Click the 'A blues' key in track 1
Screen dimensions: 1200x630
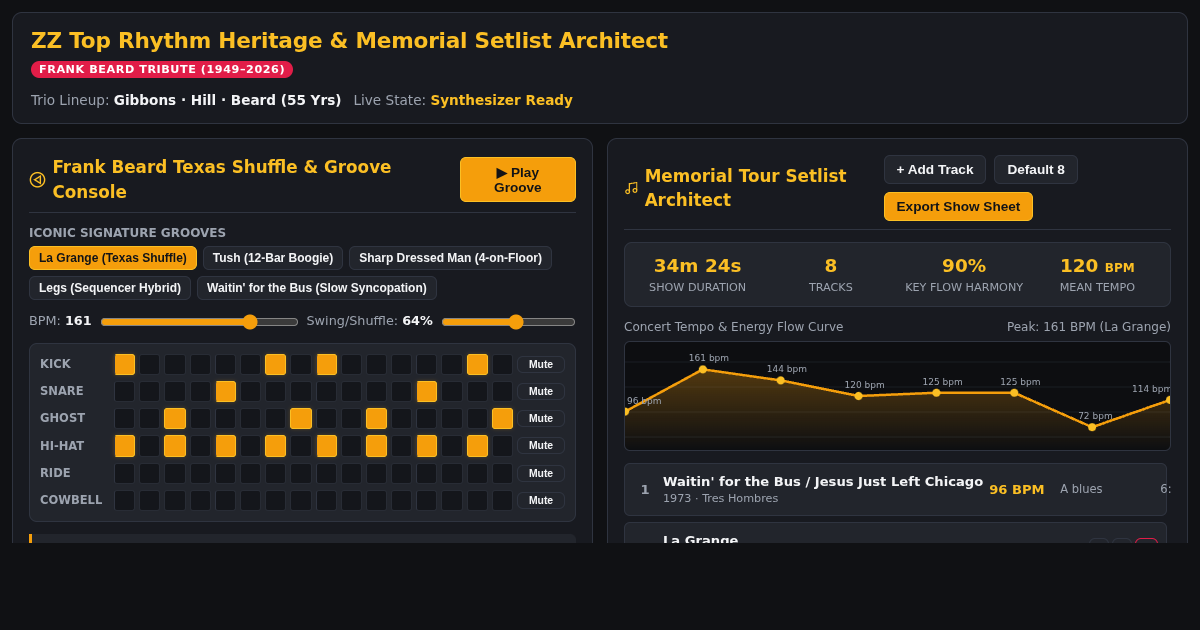[1081, 489]
